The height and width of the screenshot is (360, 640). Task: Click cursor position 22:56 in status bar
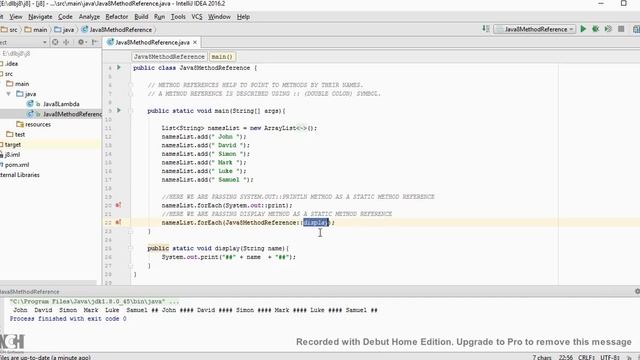pos(566,357)
